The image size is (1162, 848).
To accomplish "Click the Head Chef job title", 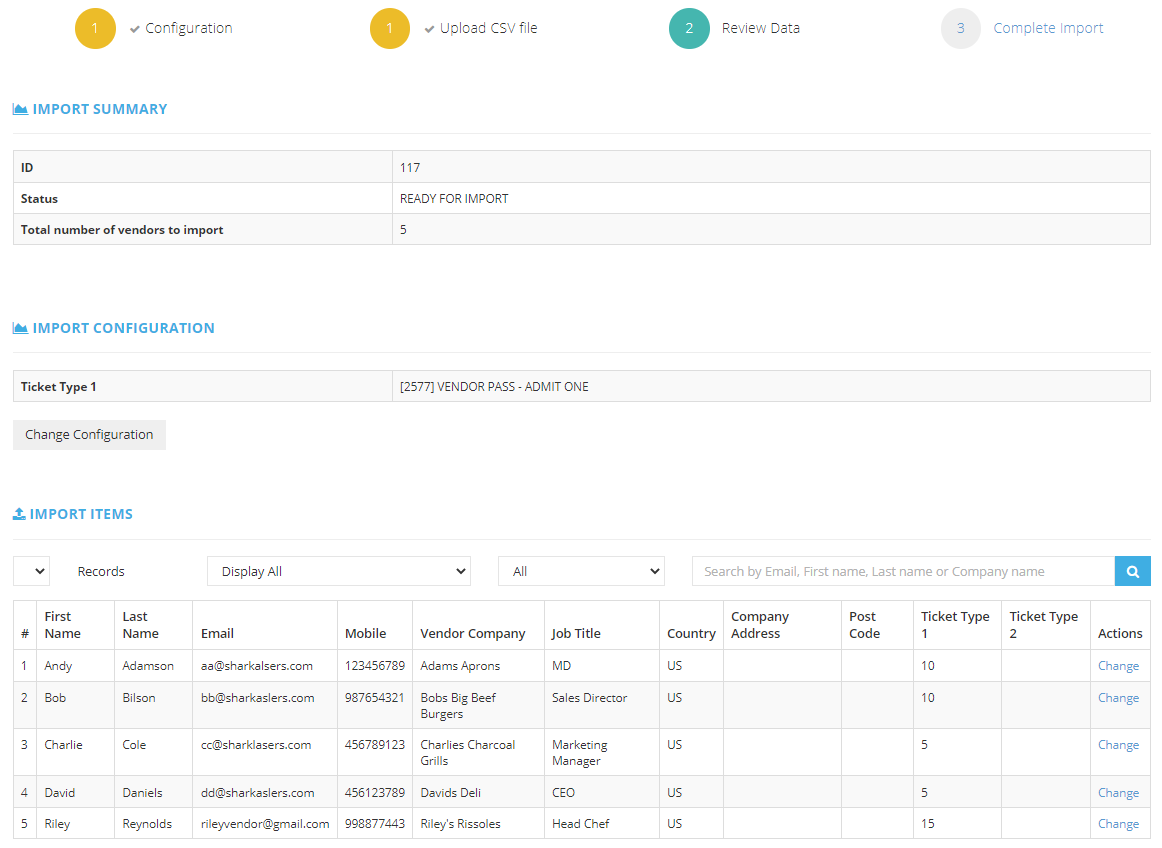I will click(x=580, y=824).
